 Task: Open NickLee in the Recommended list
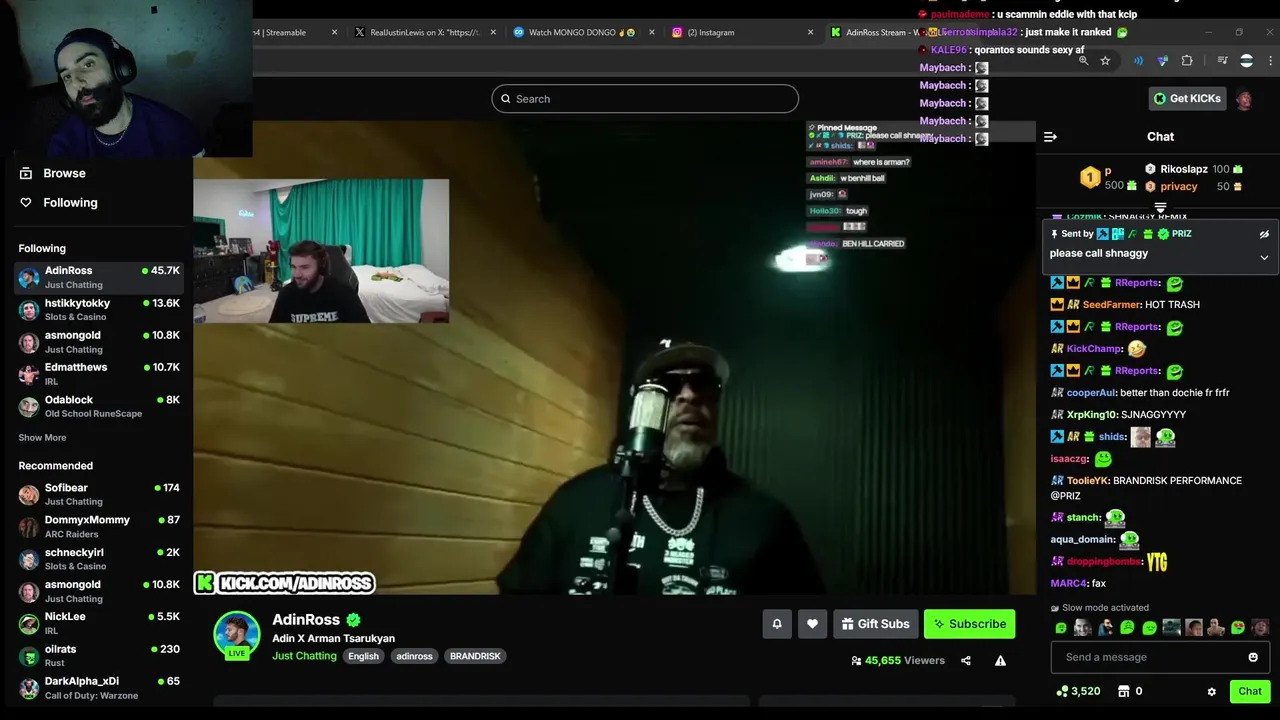[99, 623]
